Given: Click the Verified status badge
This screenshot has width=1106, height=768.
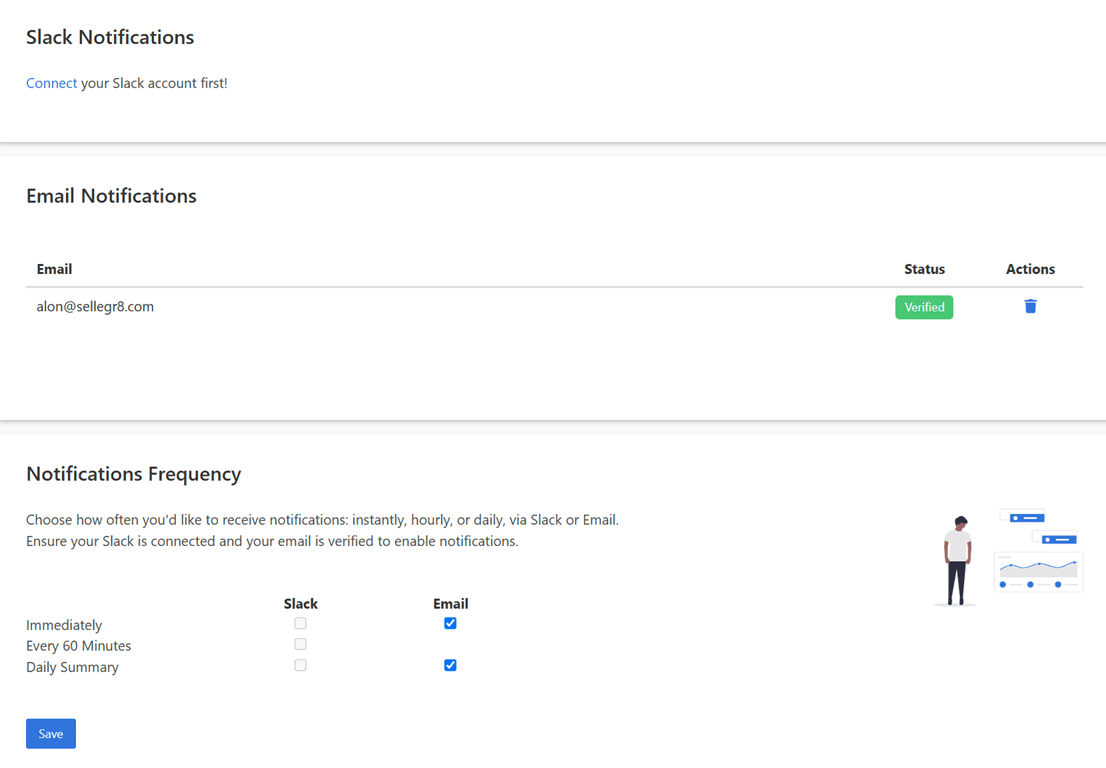Looking at the screenshot, I should click(923, 306).
